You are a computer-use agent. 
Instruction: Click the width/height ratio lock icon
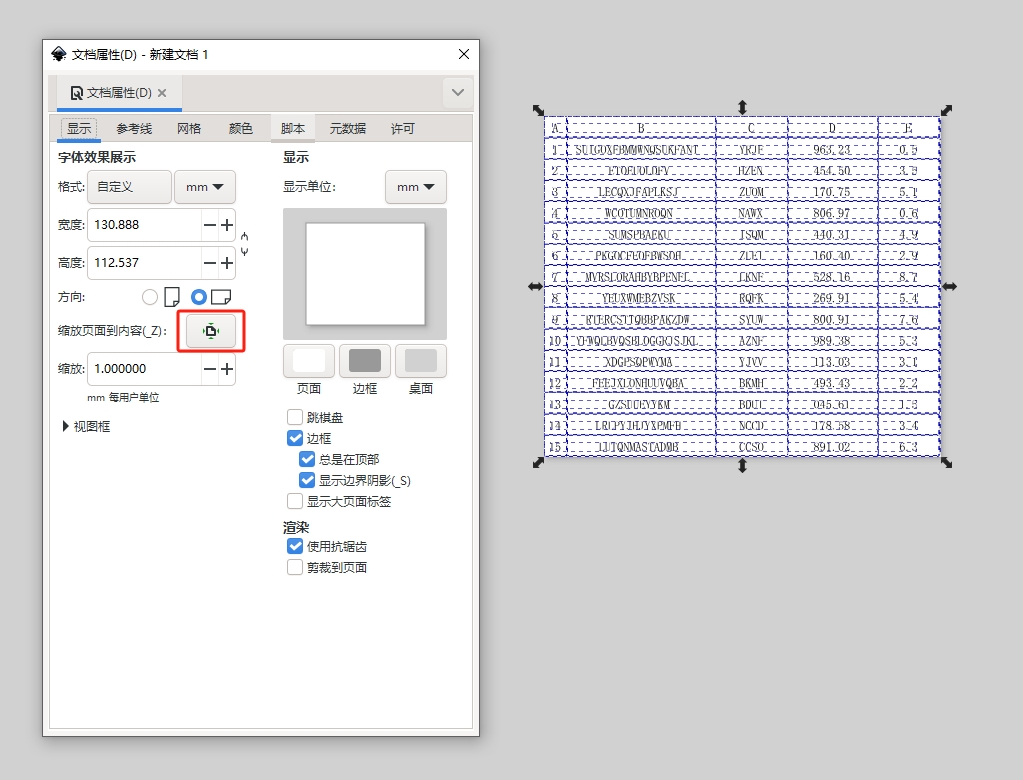pos(244,244)
